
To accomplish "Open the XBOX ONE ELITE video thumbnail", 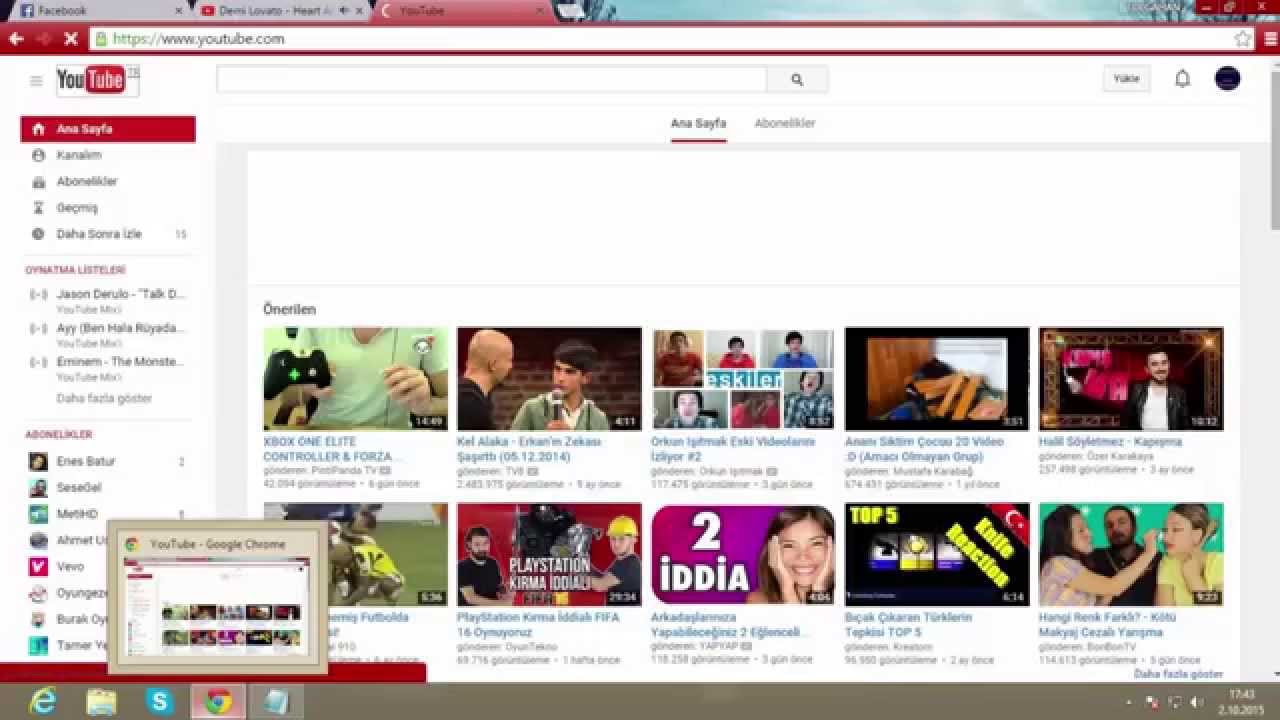I will click(x=356, y=379).
